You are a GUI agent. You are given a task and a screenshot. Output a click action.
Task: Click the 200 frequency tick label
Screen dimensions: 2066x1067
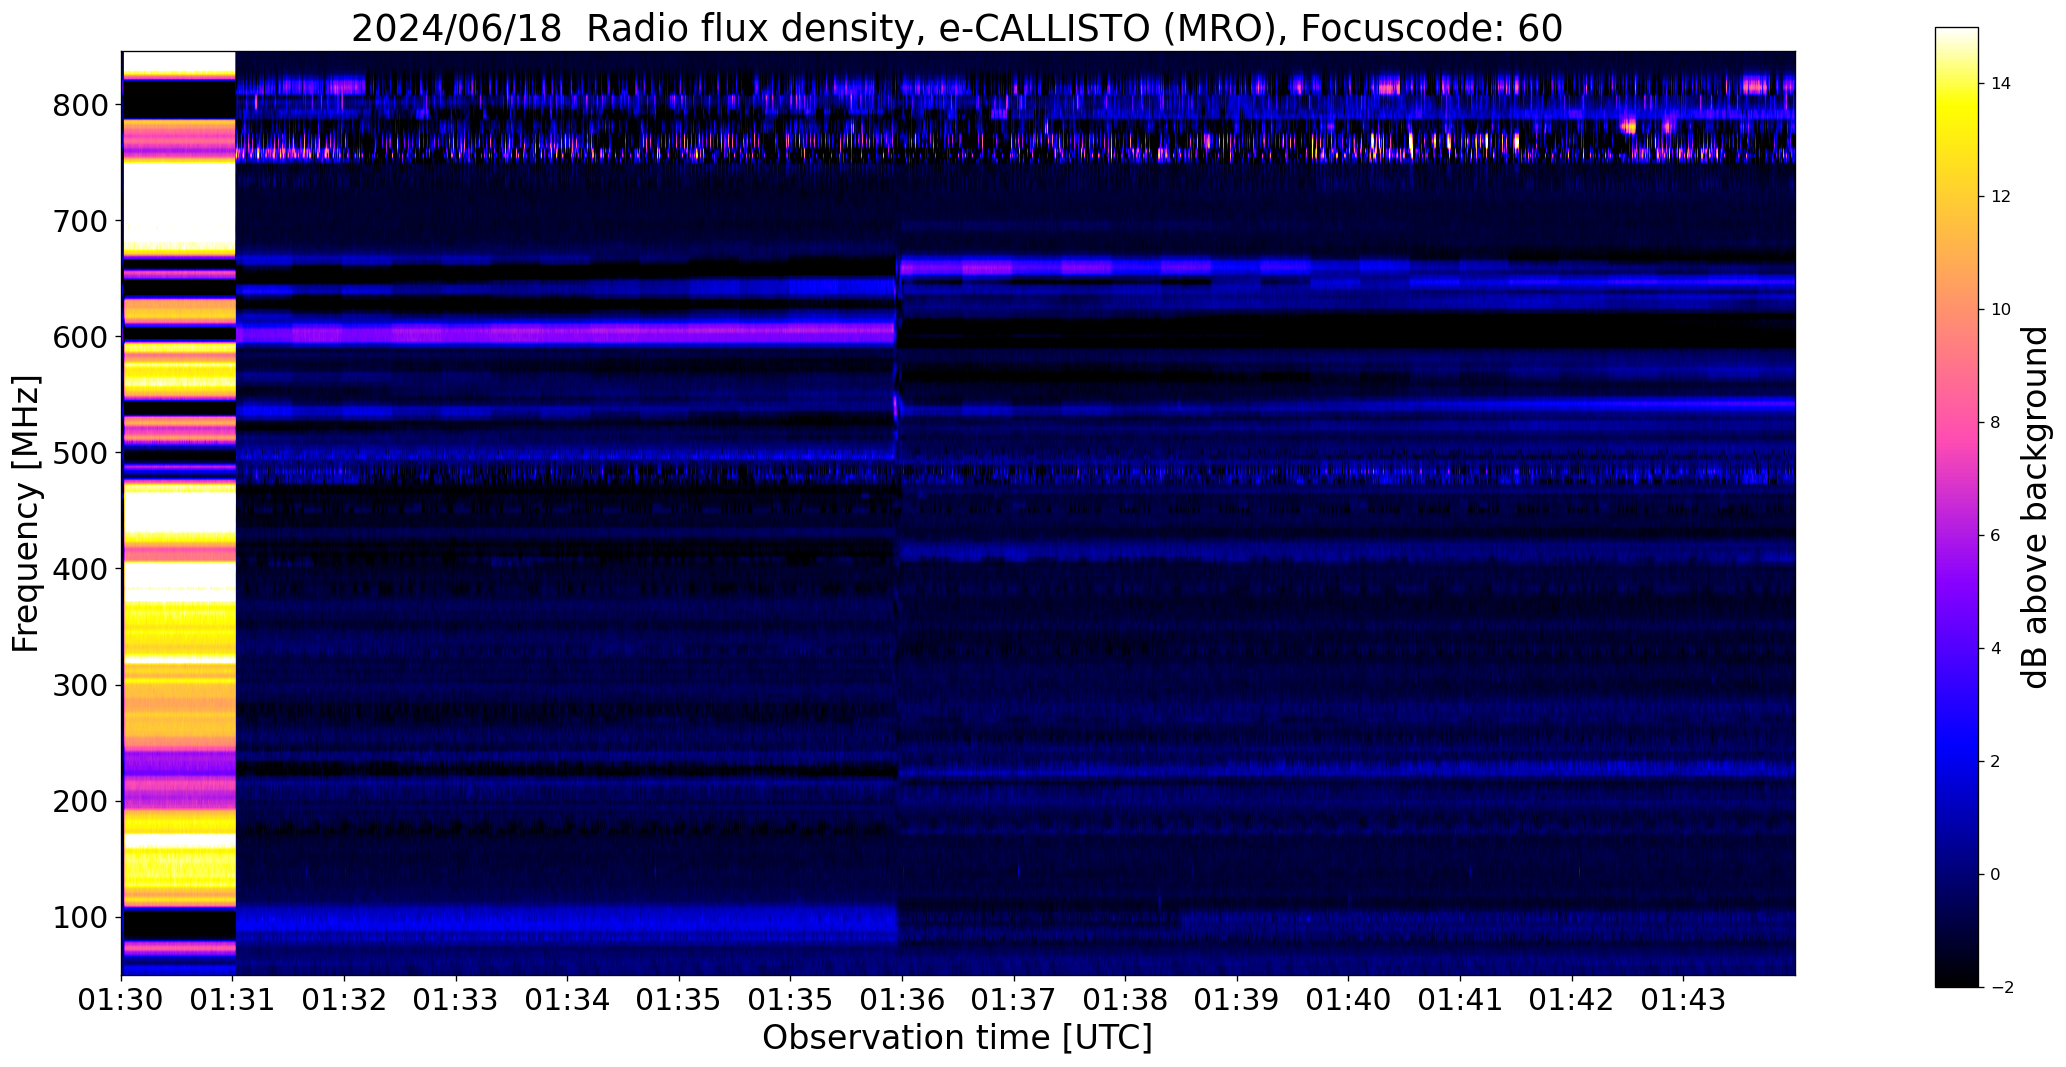[81, 801]
